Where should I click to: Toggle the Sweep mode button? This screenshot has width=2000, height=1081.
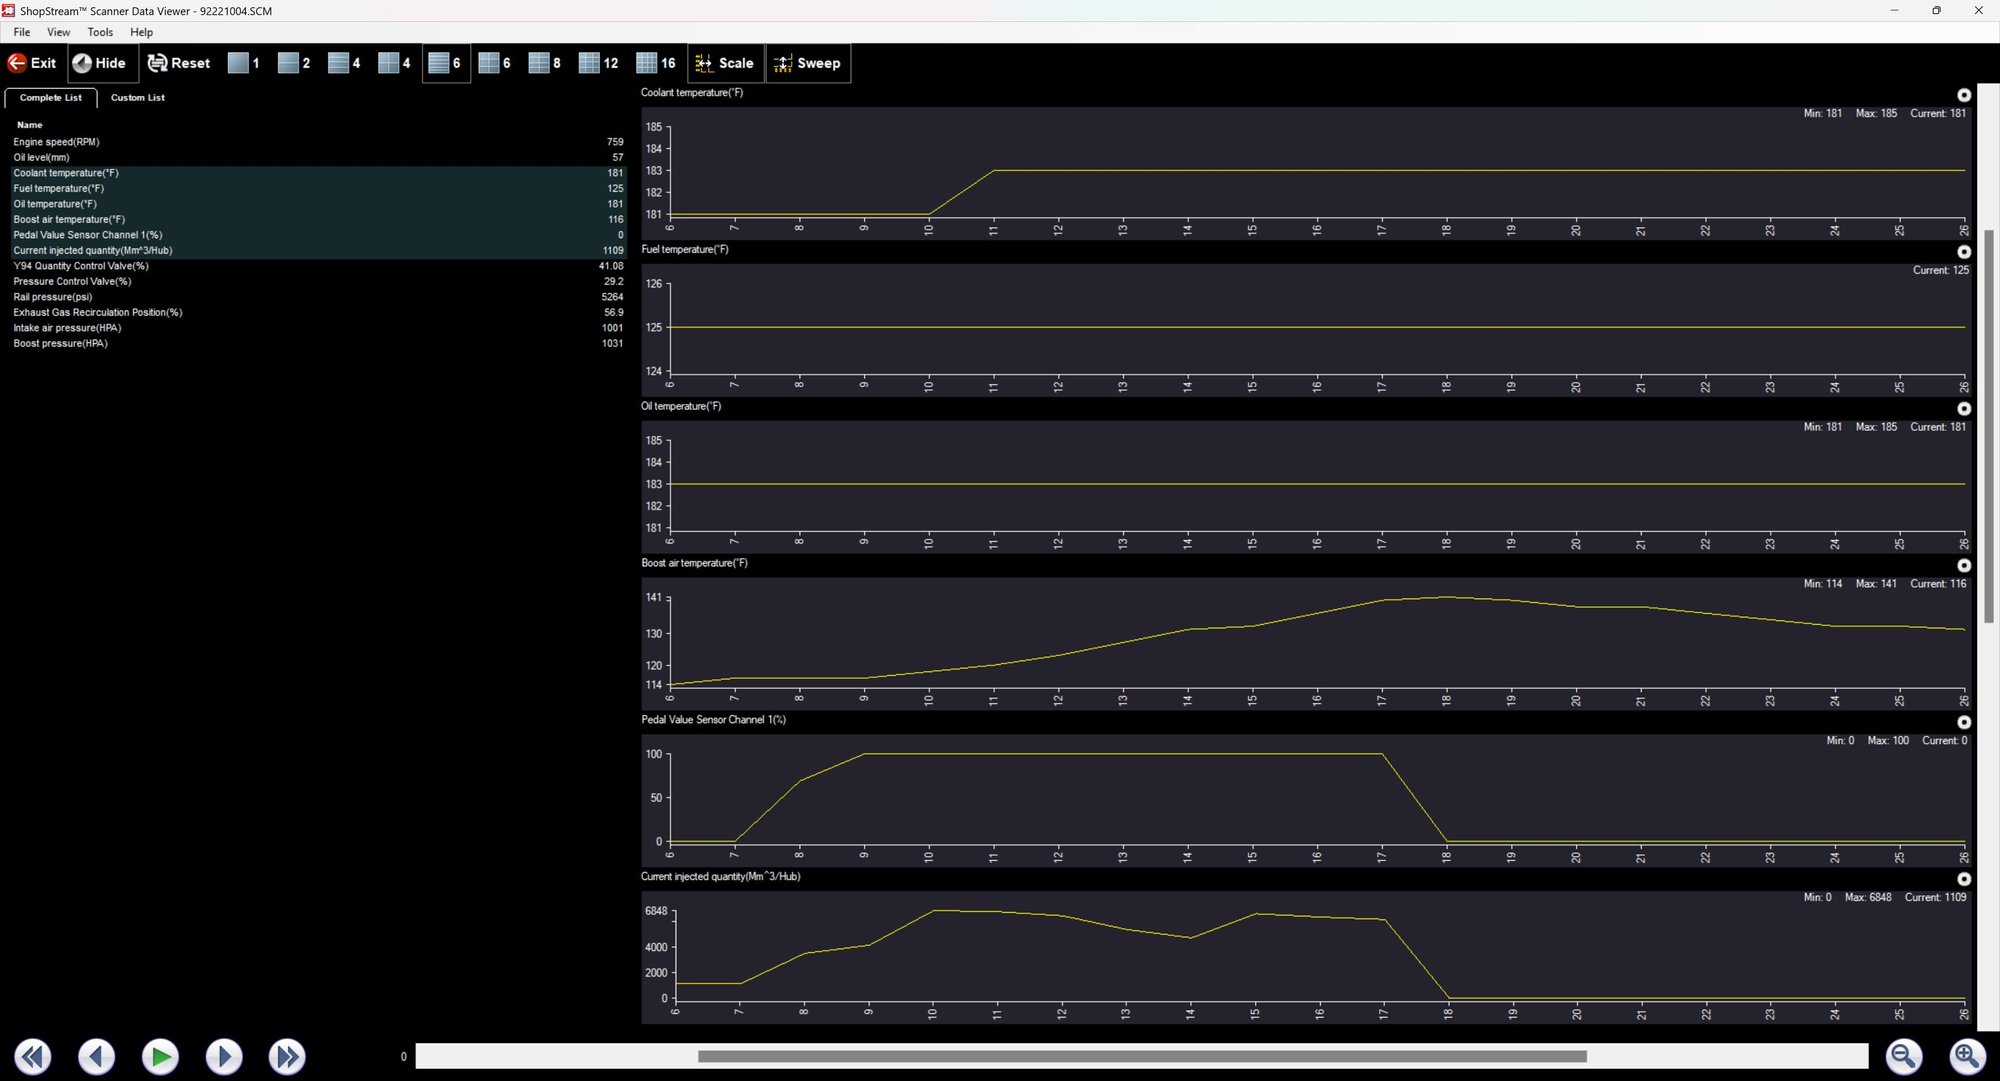point(808,63)
